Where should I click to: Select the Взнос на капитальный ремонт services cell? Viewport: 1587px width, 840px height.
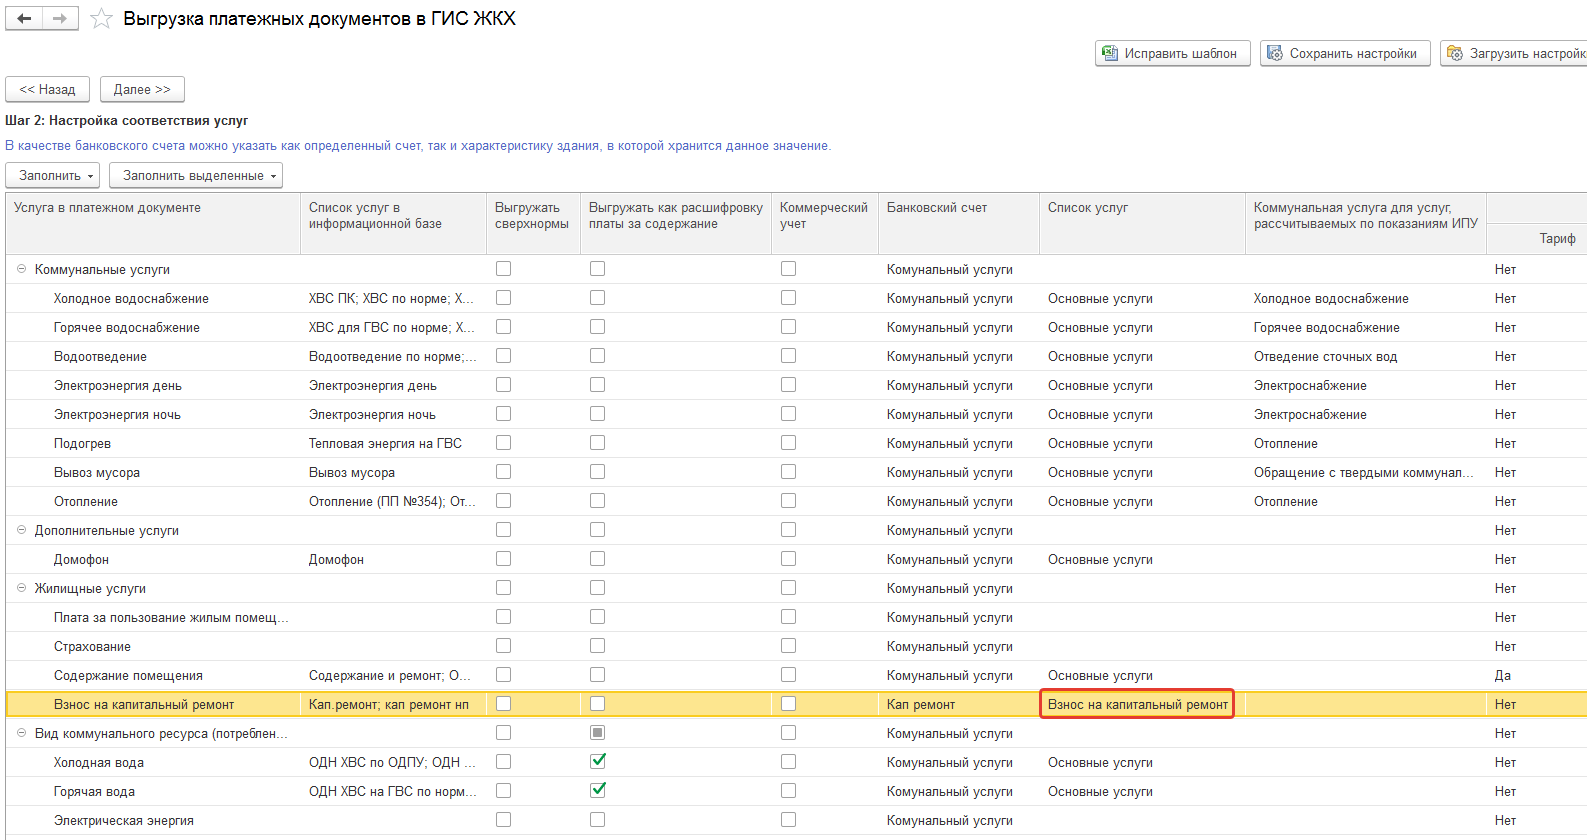(1137, 704)
